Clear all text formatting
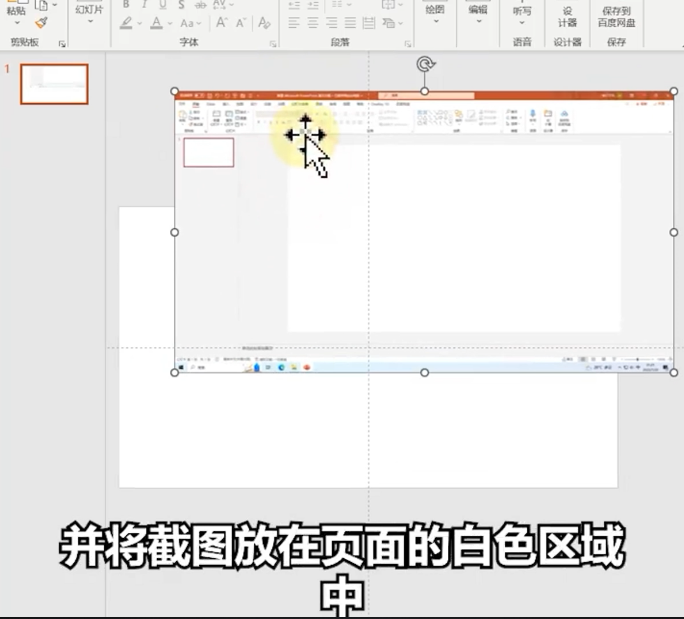Image resolution: width=684 pixels, height=619 pixels. point(264,23)
